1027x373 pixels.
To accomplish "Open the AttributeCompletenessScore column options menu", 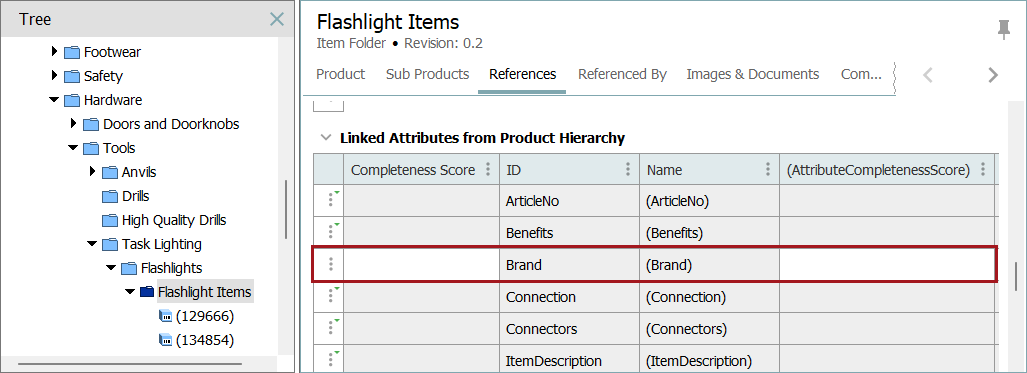I will coord(982,170).
